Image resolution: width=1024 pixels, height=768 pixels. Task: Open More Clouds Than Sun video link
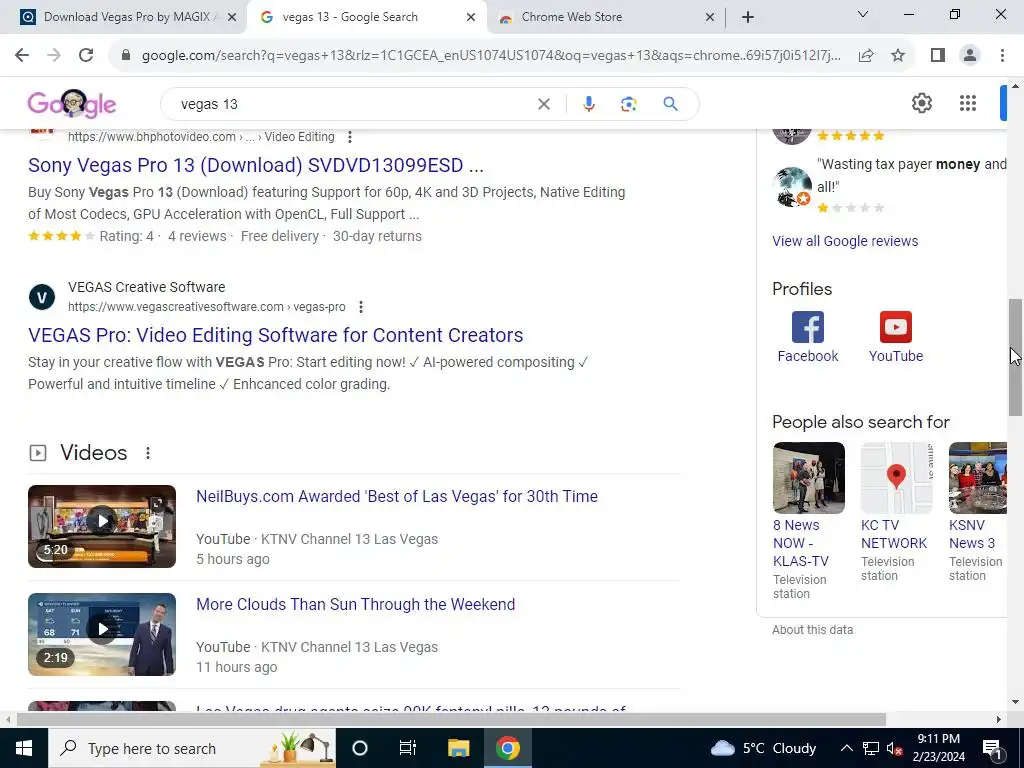(x=356, y=604)
